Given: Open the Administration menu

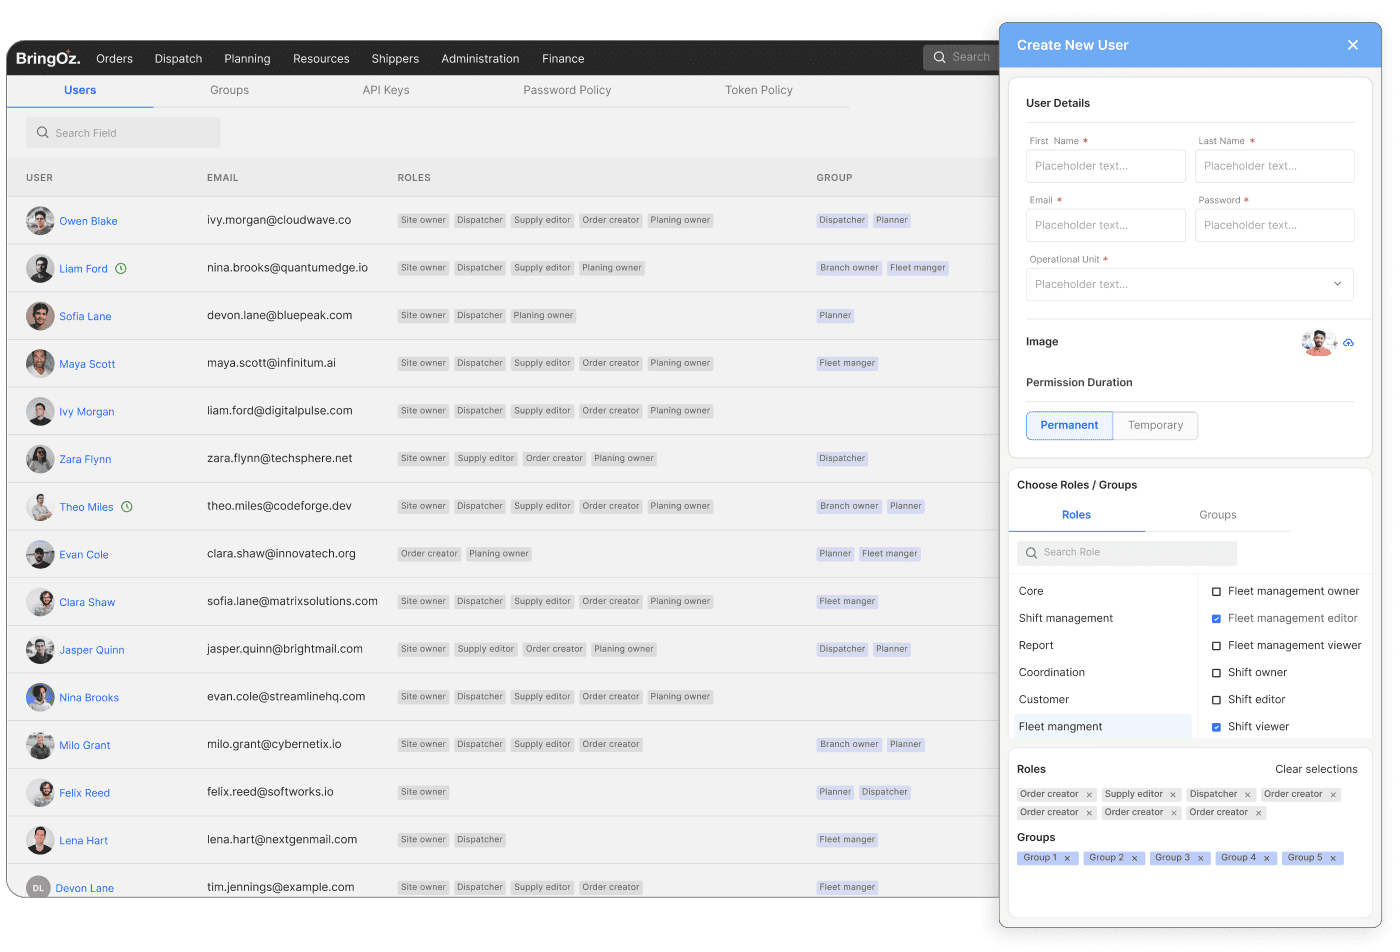Looking at the screenshot, I should tap(480, 59).
